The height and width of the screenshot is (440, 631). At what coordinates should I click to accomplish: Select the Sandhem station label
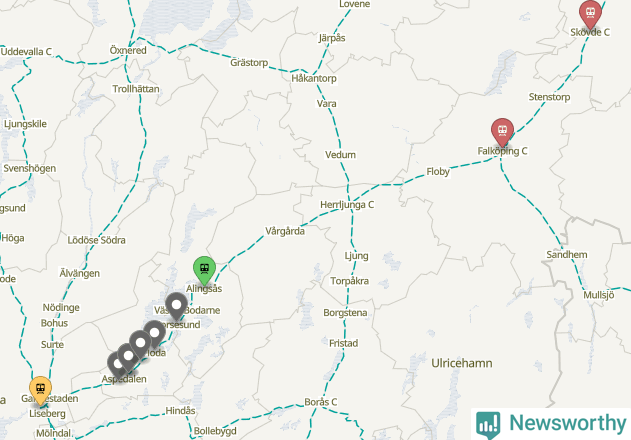pos(567,254)
